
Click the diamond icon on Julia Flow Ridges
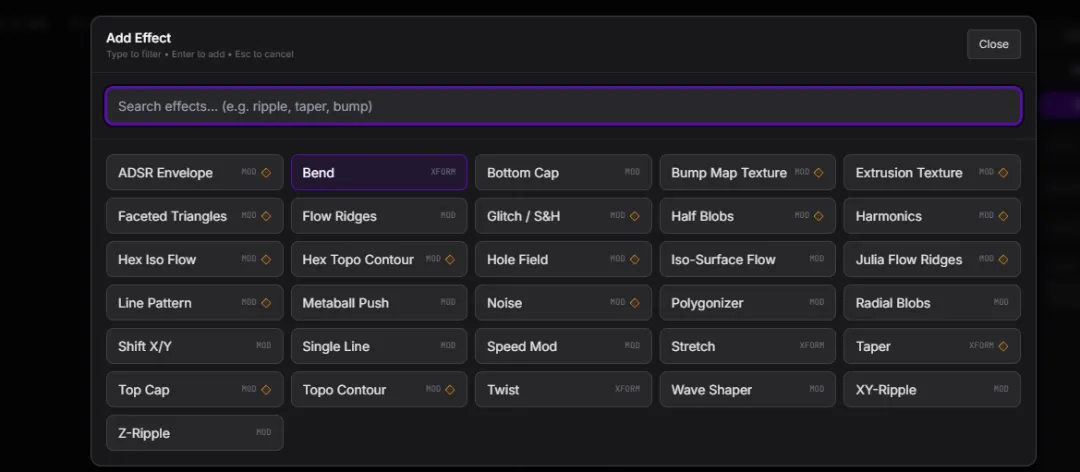click(1003, 260)
